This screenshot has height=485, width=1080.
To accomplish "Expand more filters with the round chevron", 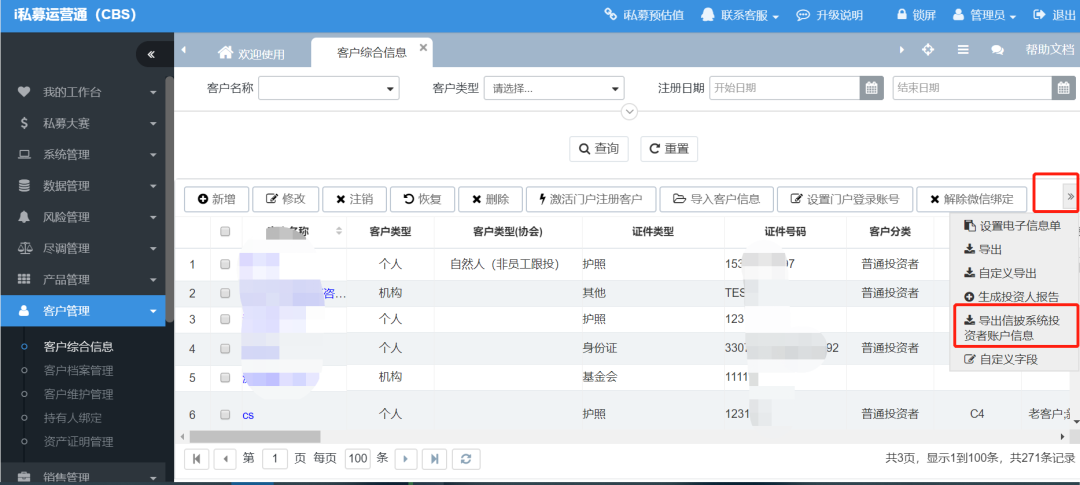I will 630,111.
